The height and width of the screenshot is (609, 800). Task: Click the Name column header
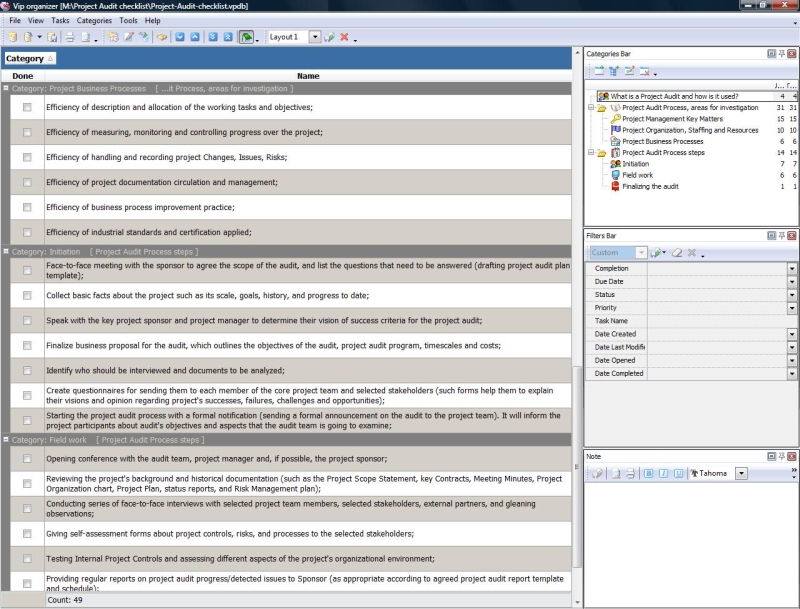pyautogui.click(x=308, y=76)
